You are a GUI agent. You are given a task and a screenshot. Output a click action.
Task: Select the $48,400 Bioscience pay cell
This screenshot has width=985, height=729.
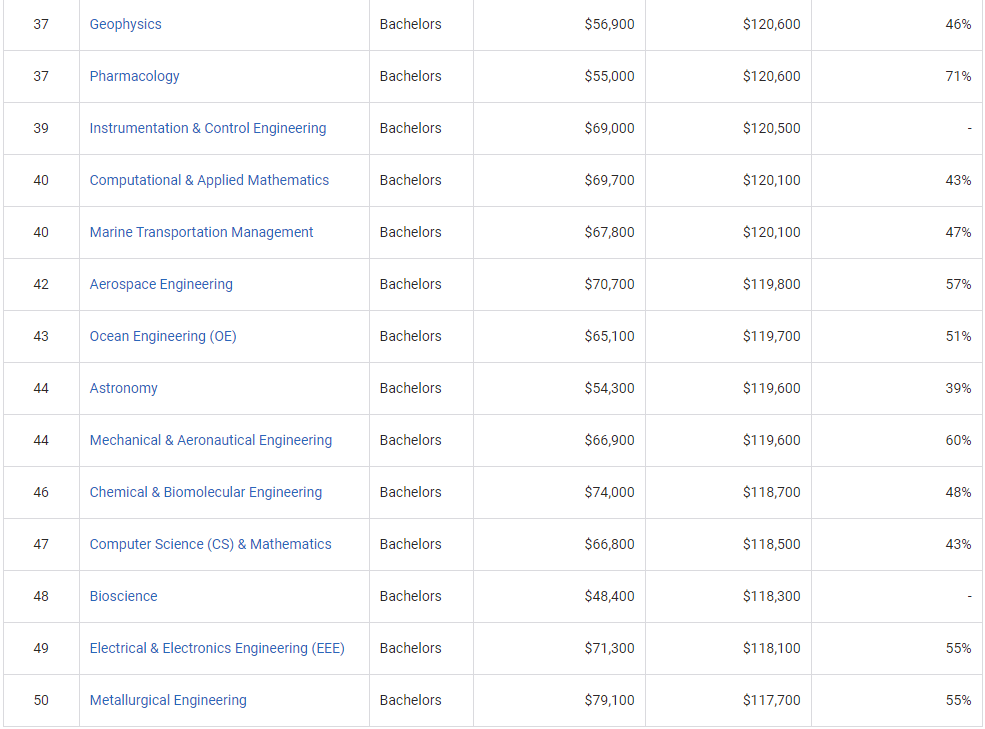[559, 596]
